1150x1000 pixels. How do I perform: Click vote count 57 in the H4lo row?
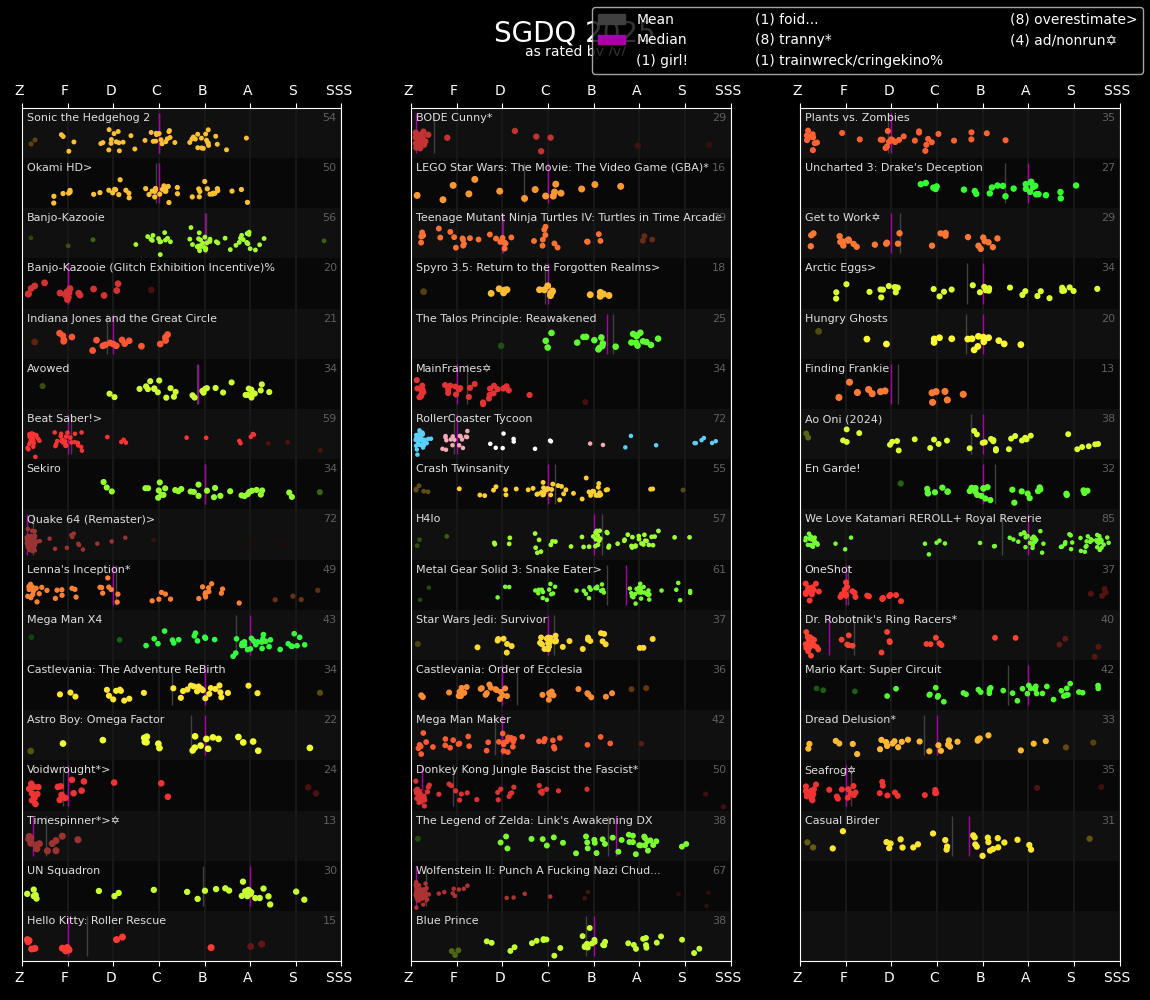(x=718, y=519)
